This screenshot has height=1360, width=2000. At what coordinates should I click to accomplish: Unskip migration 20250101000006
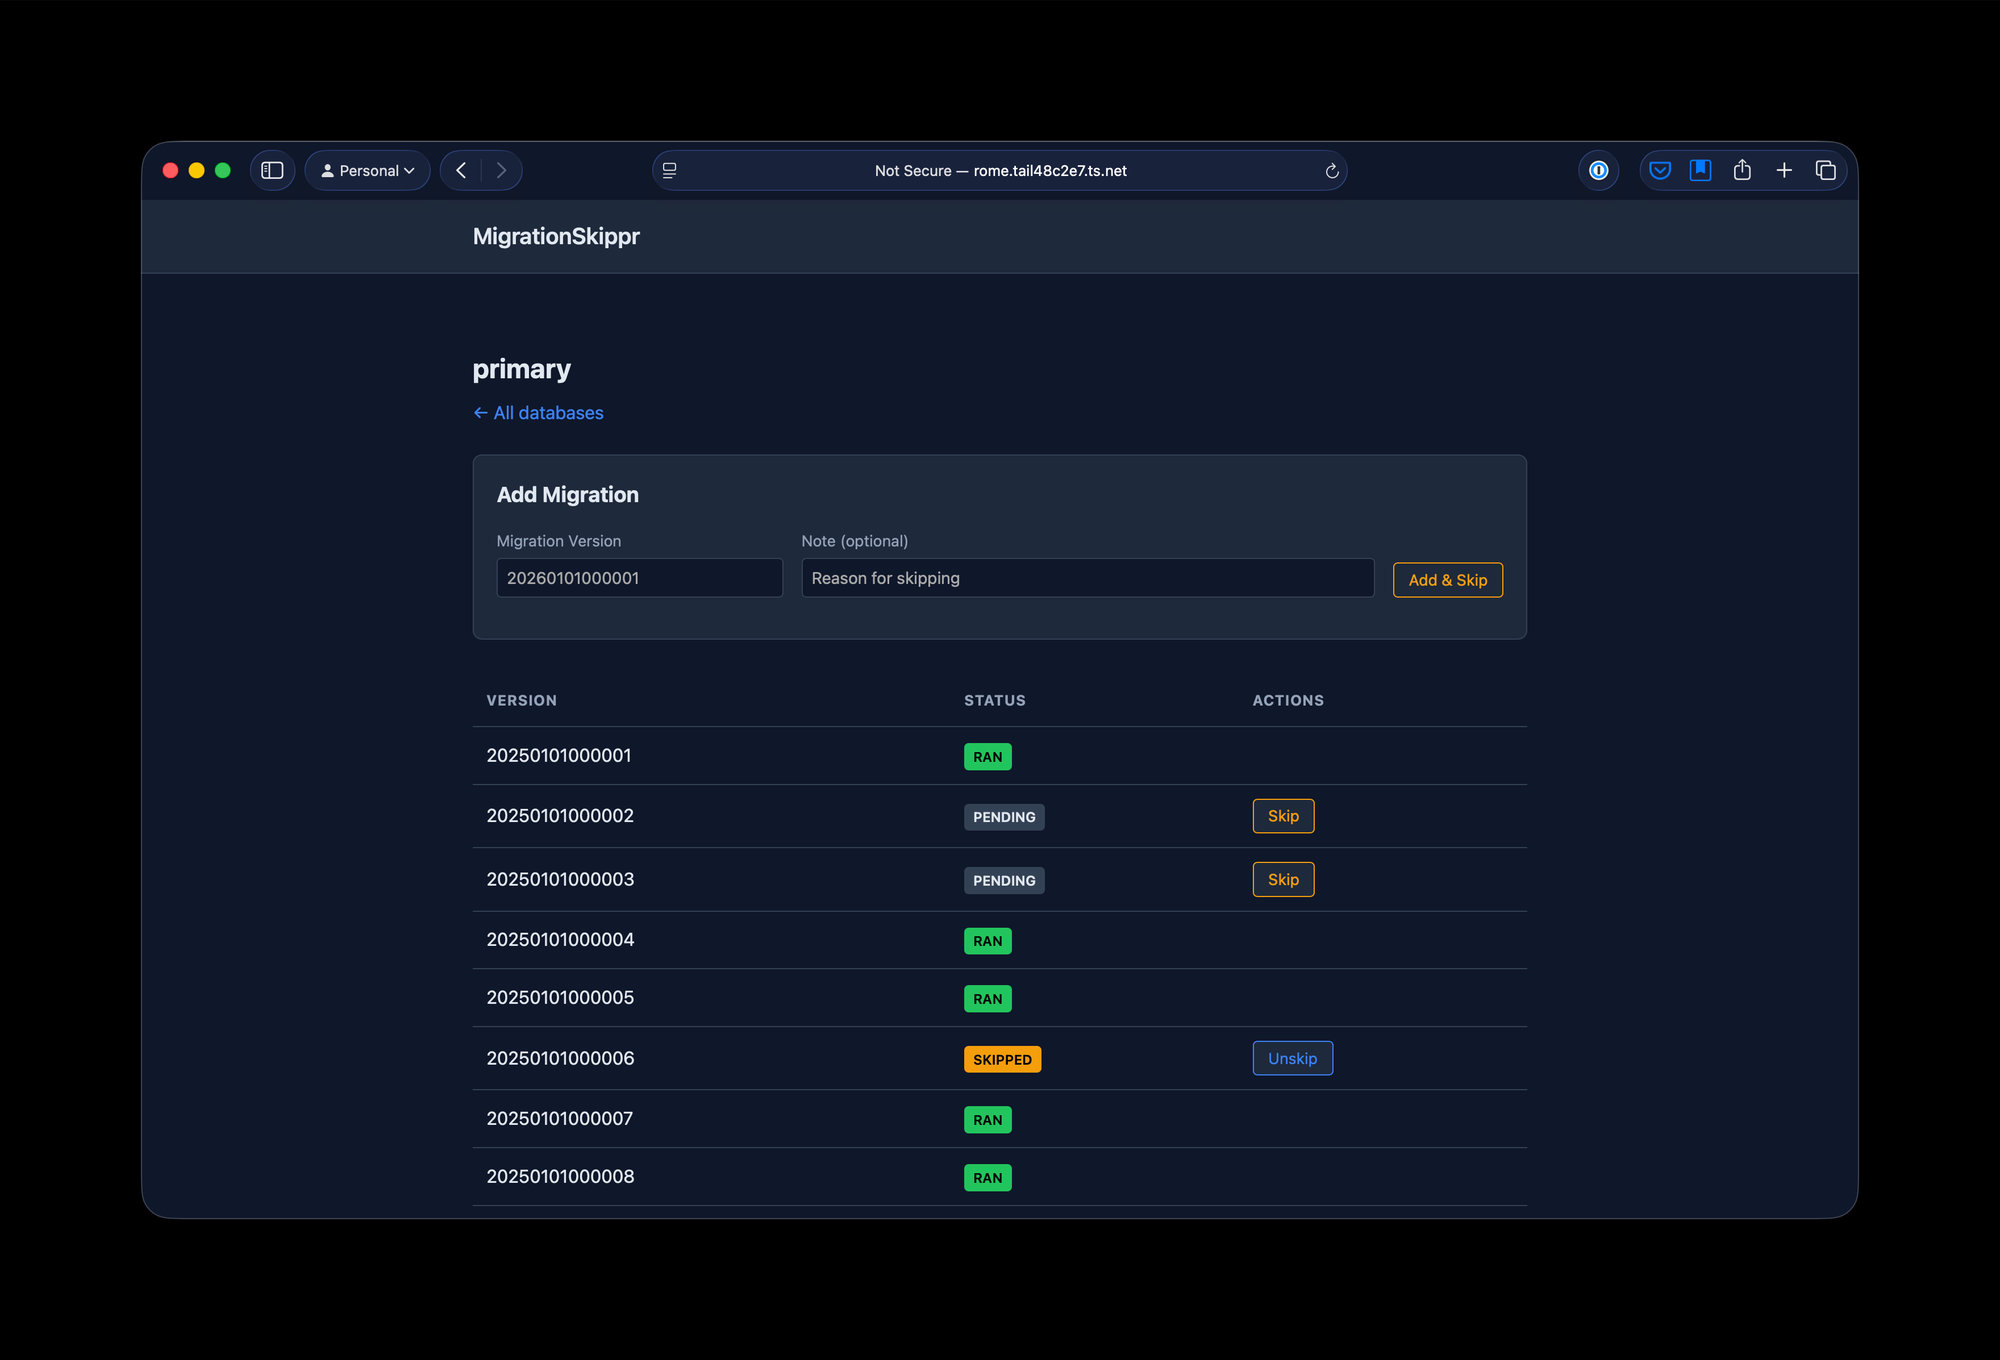click(1292, 1058)
